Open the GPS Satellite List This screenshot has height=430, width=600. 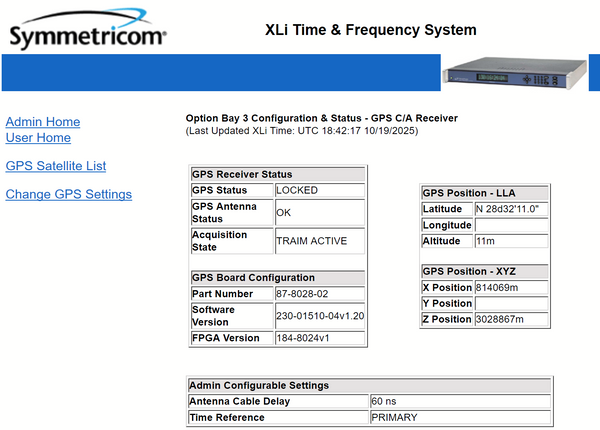56,166
